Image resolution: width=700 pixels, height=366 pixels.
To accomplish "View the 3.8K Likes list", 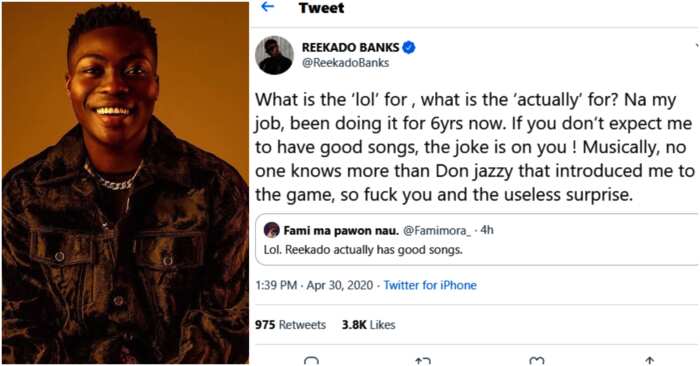I will point(368,325).
